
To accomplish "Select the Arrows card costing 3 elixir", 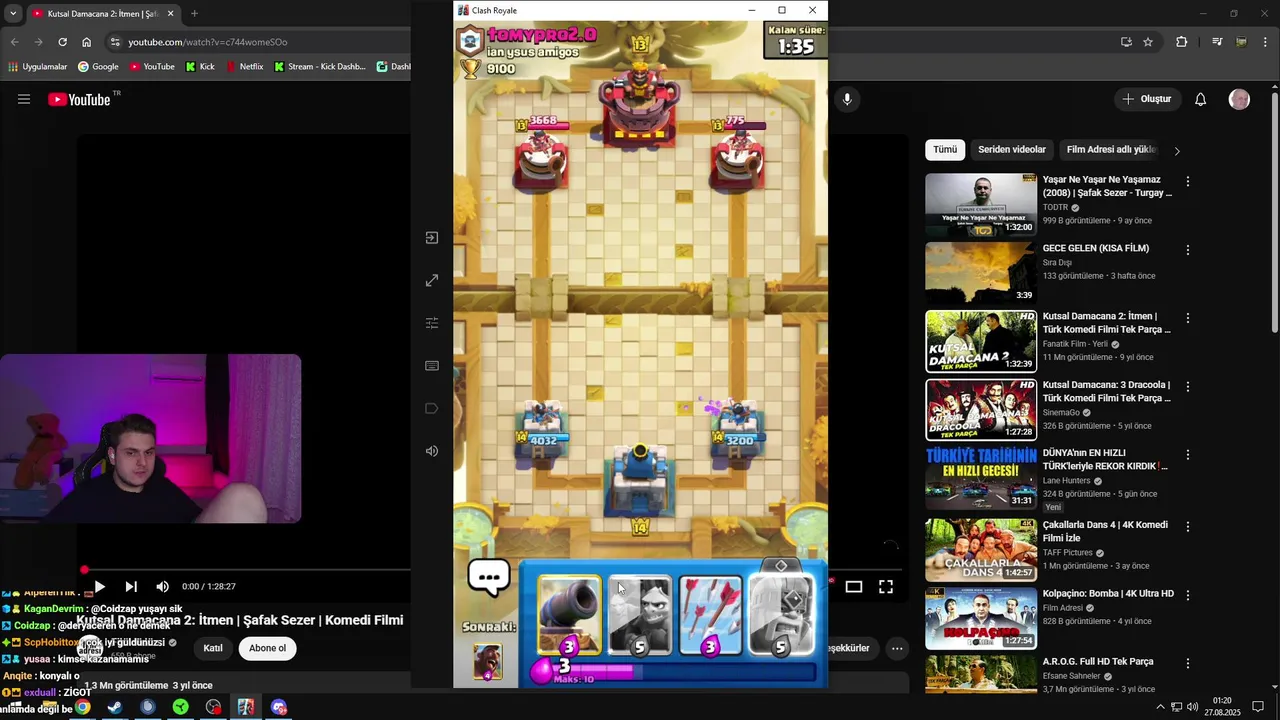I will [x=710, y=616].
